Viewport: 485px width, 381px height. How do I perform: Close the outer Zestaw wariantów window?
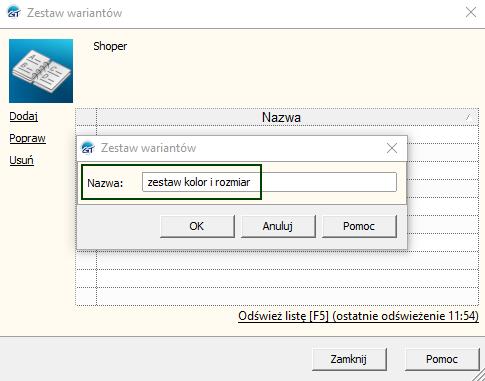click(471, 12)
